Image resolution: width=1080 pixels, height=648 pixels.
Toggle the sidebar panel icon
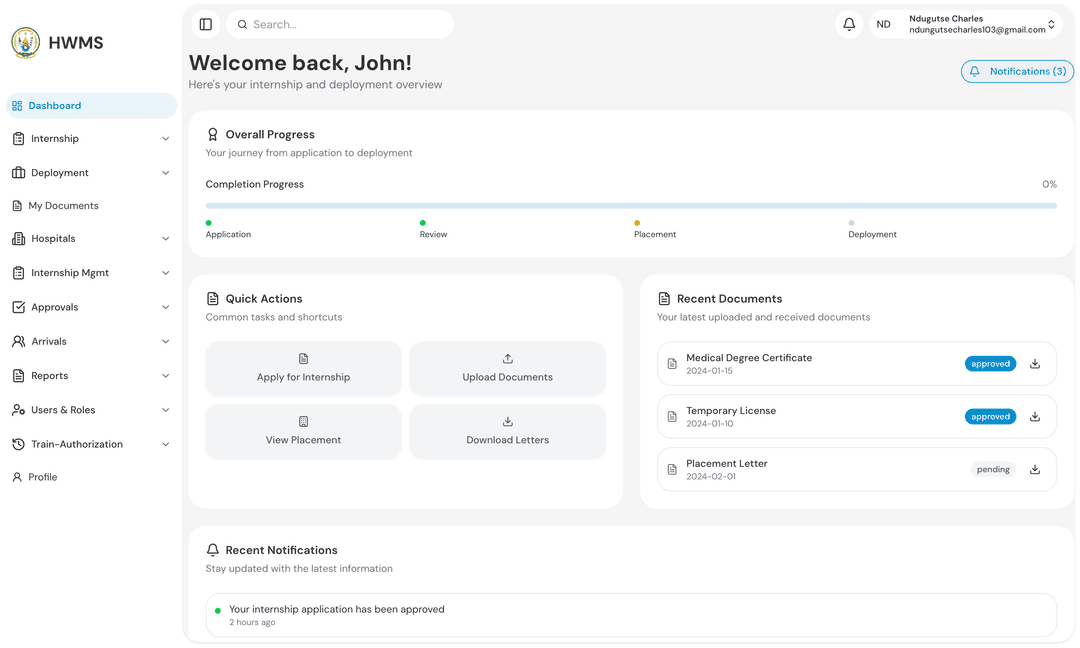206,24
